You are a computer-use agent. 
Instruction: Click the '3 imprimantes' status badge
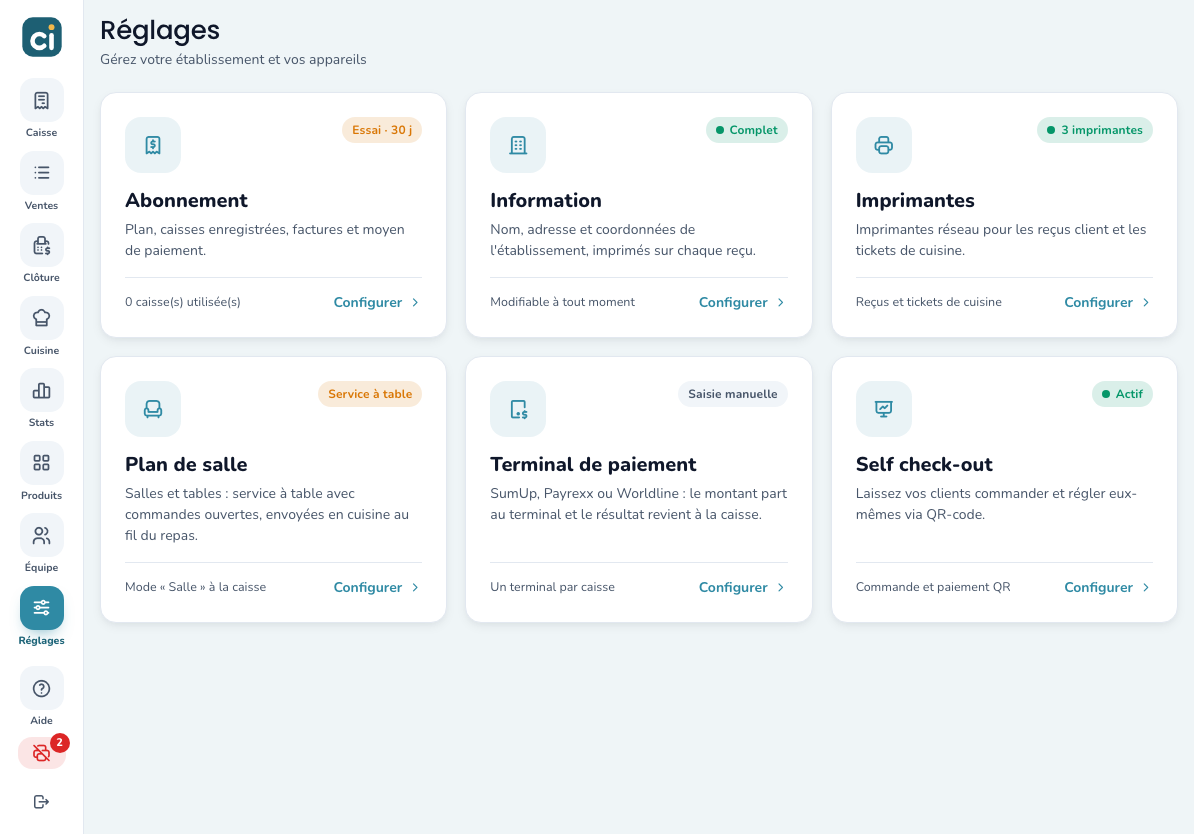1095,130
